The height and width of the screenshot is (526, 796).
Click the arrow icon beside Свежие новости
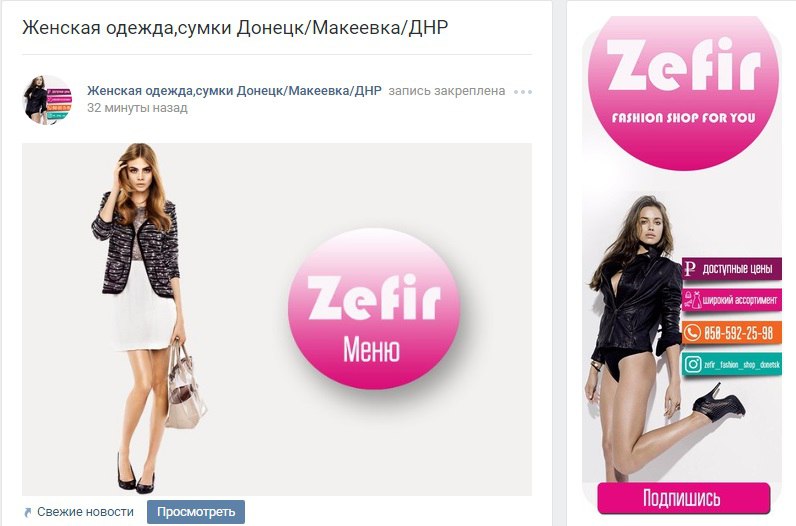pyautogui.click(x=28, y=512)
